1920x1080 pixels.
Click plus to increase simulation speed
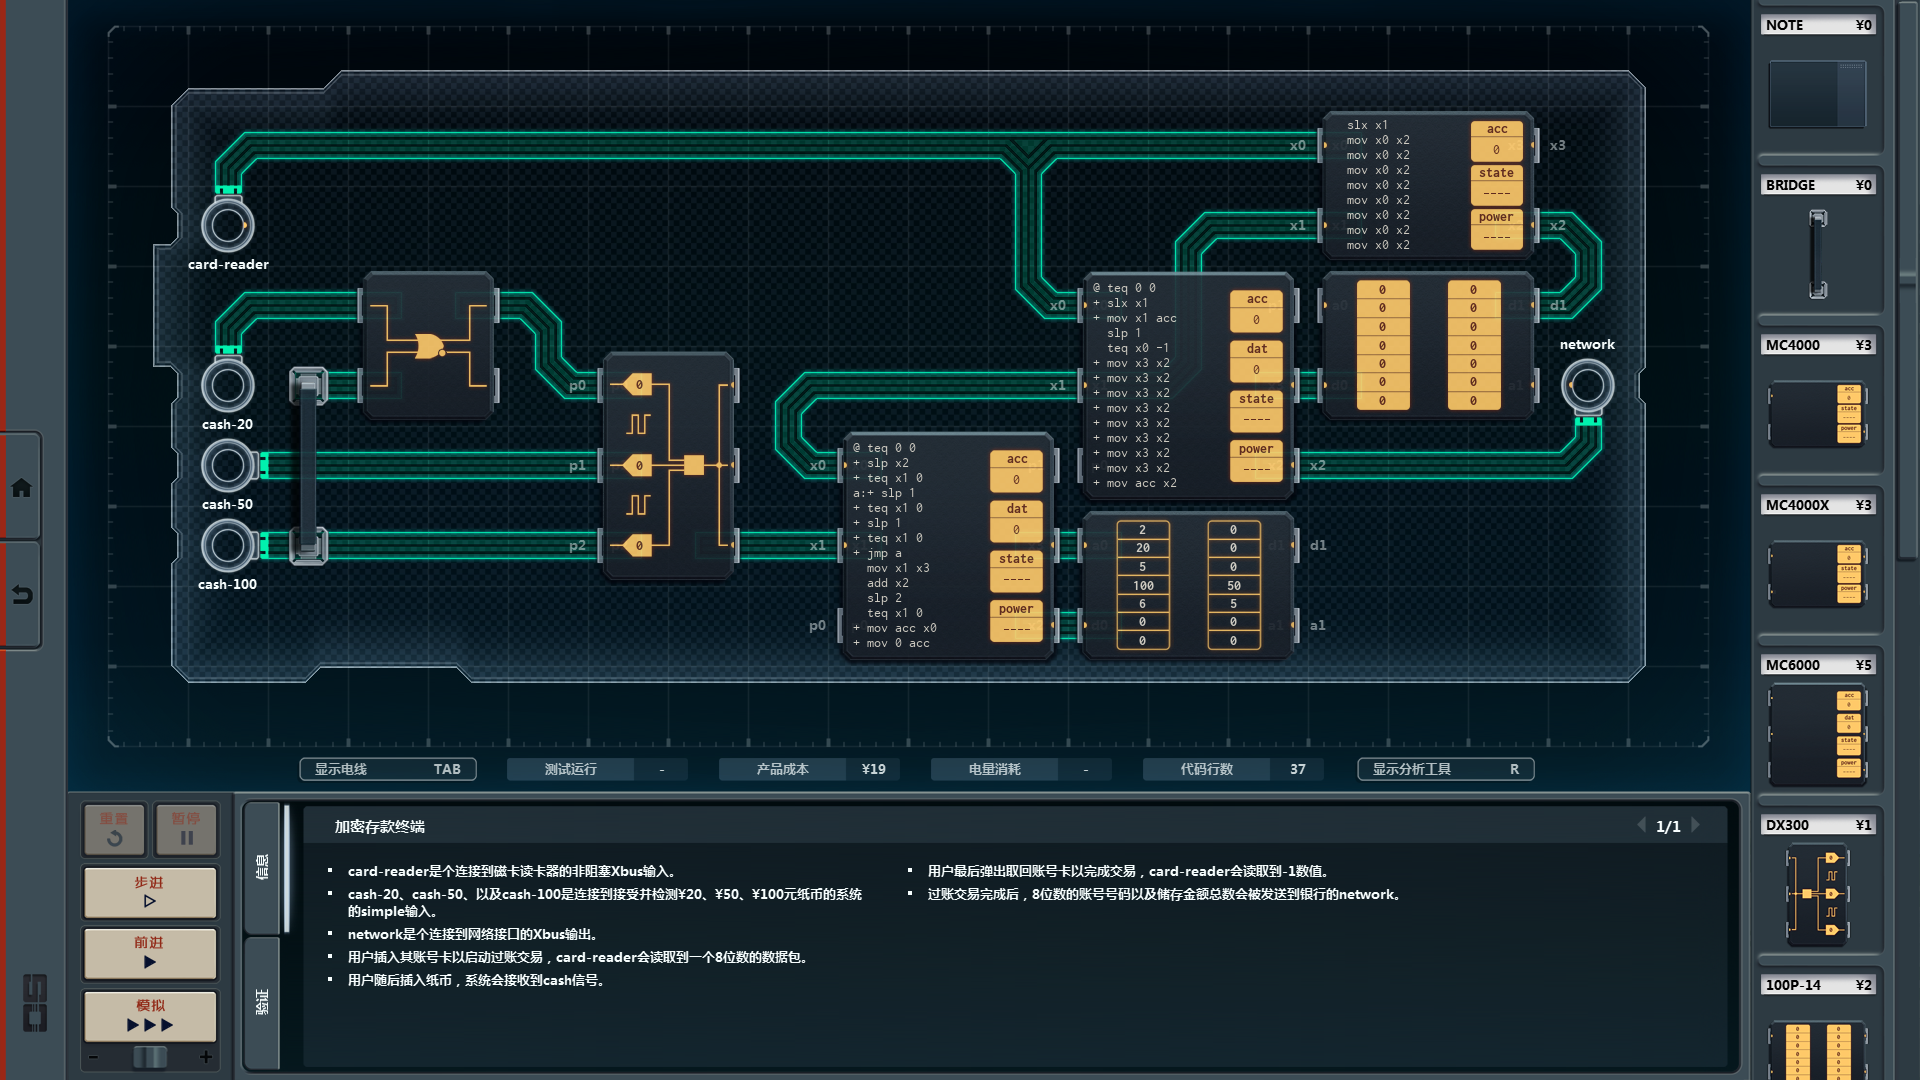(206, 1057)
